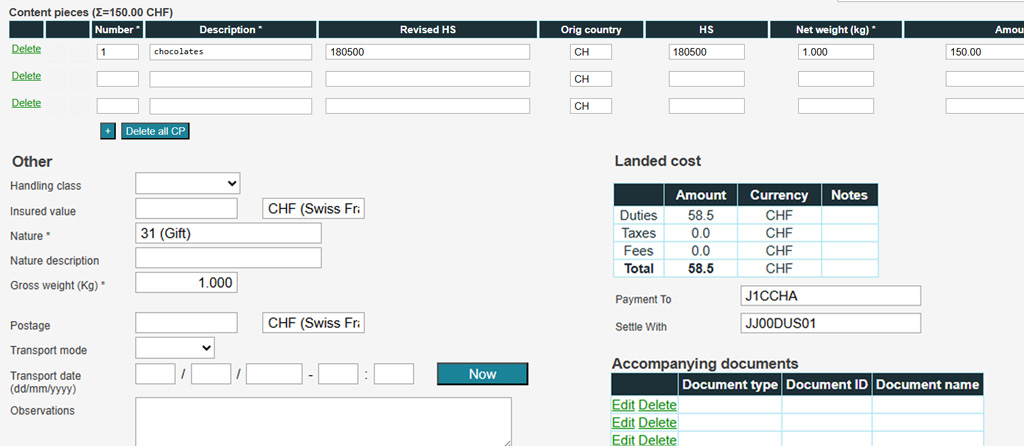The height and width of the screenshot is (446, 1024).
Task: Click the Nature field showing 31 (Gift)
Action: 228,233
